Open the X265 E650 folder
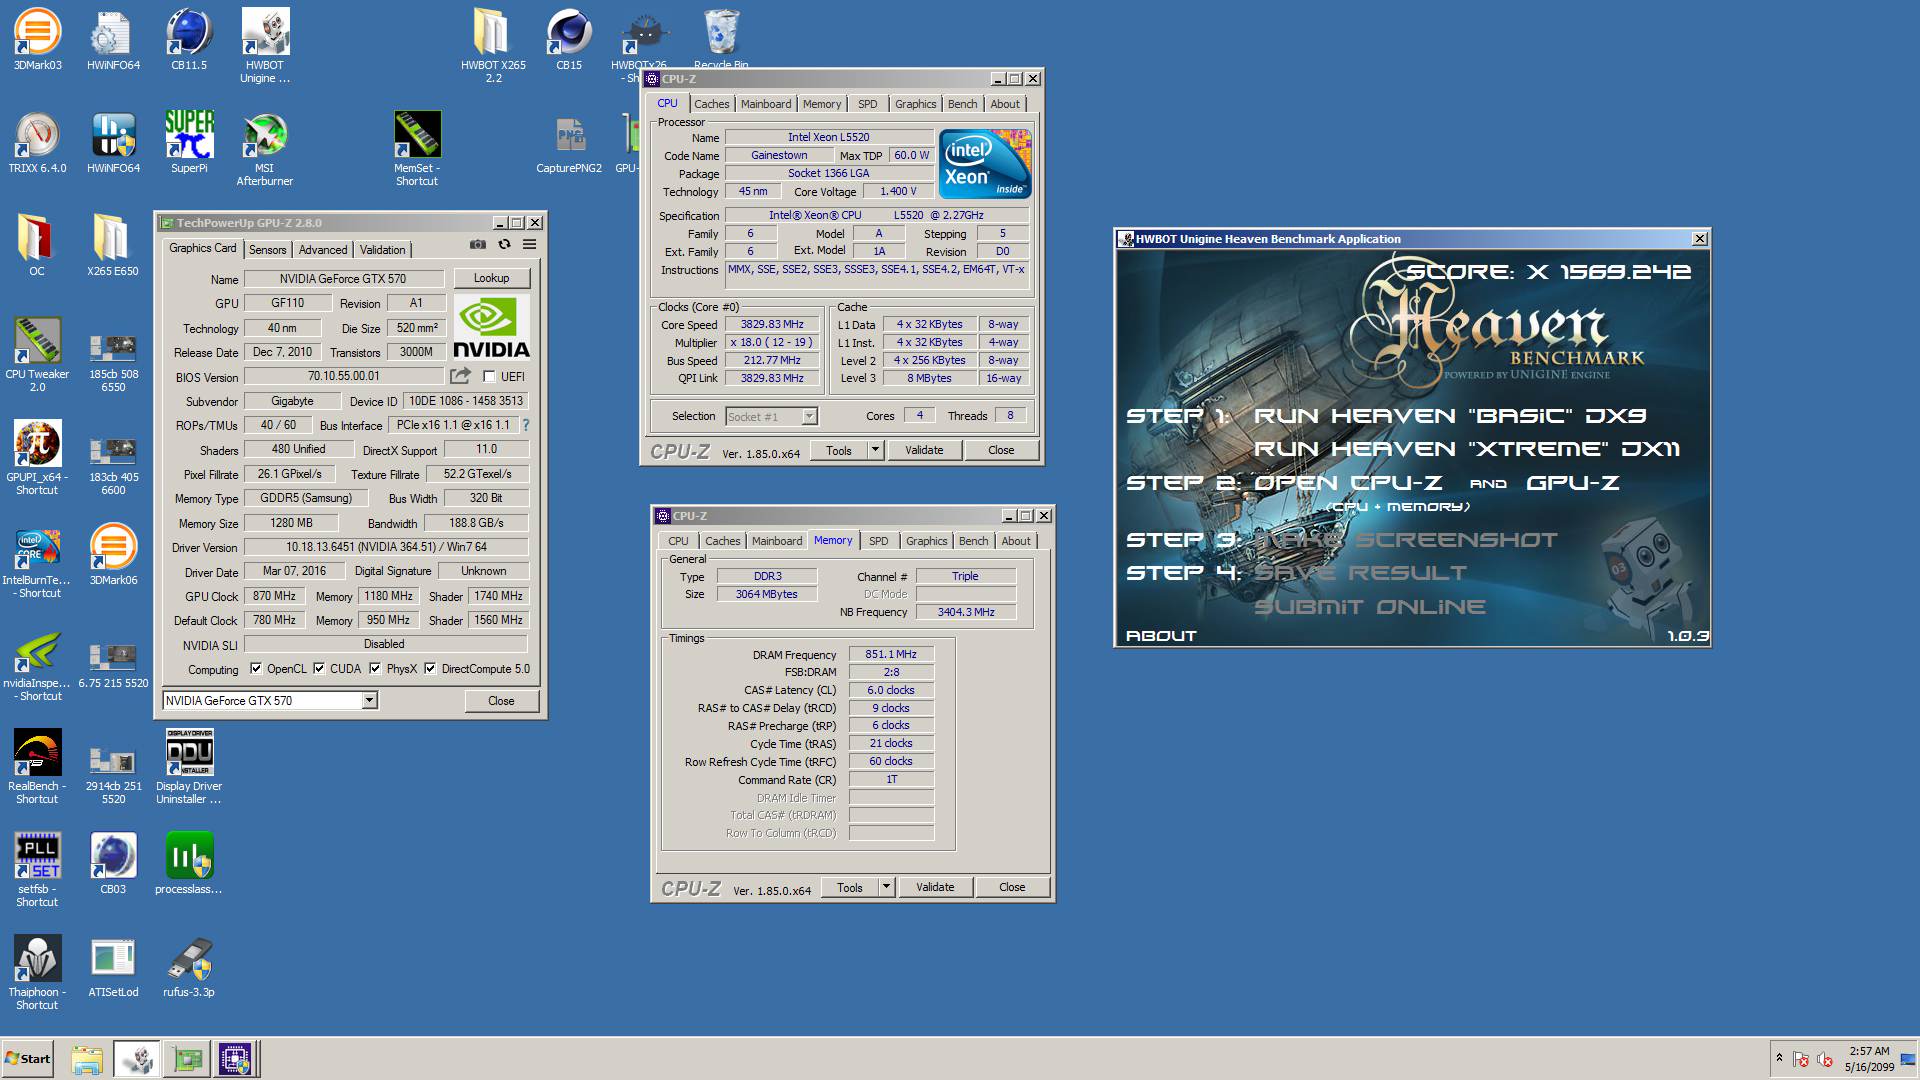The height and width of the screenshot is (1080, 1920). pyautogui.click(x=113, y=246)
